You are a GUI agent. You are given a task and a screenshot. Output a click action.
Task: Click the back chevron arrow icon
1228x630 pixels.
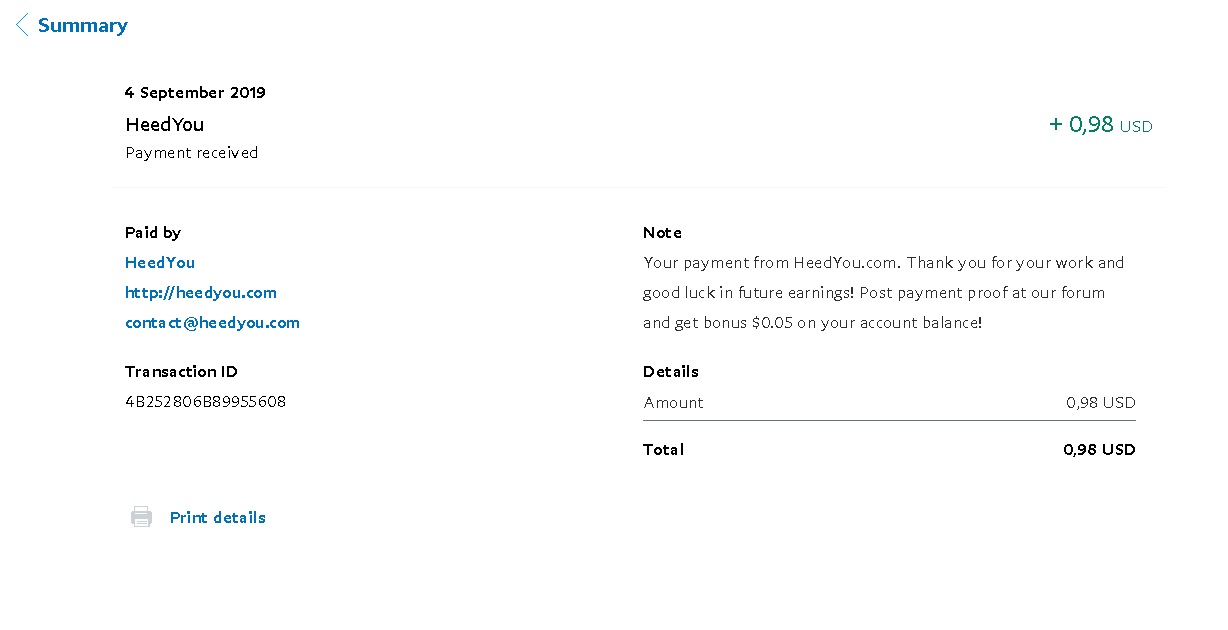click(x=22, y=25)
